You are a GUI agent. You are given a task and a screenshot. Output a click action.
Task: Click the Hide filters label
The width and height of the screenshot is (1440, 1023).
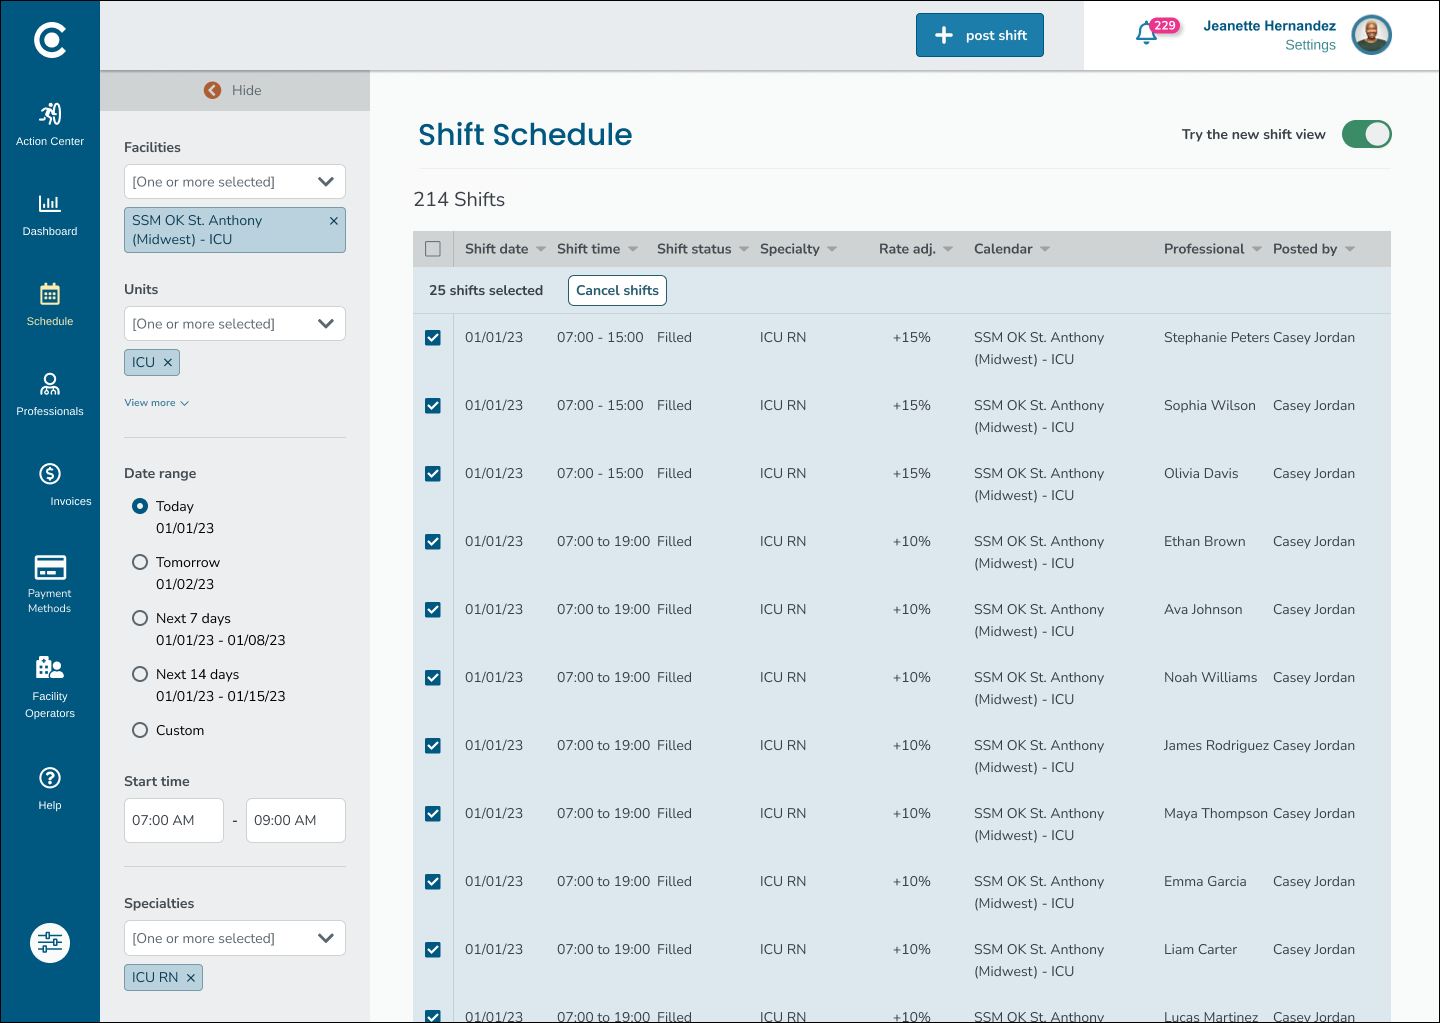(246, 90)
